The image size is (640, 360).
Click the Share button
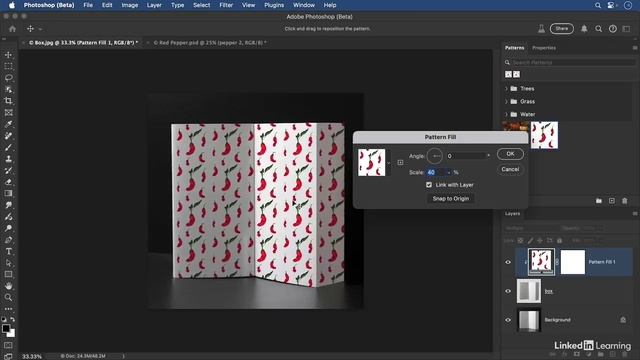coord(562,29)
